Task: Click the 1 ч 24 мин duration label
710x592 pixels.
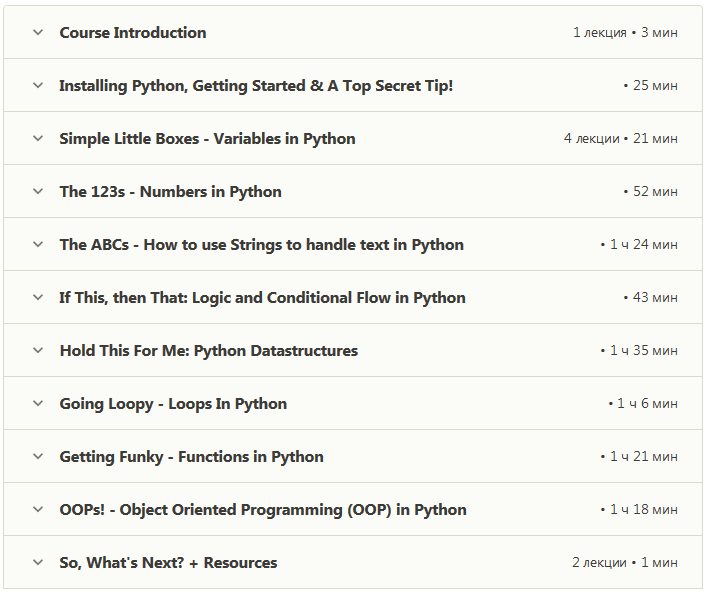Action: pyautogui.click(x=643, y=245)
